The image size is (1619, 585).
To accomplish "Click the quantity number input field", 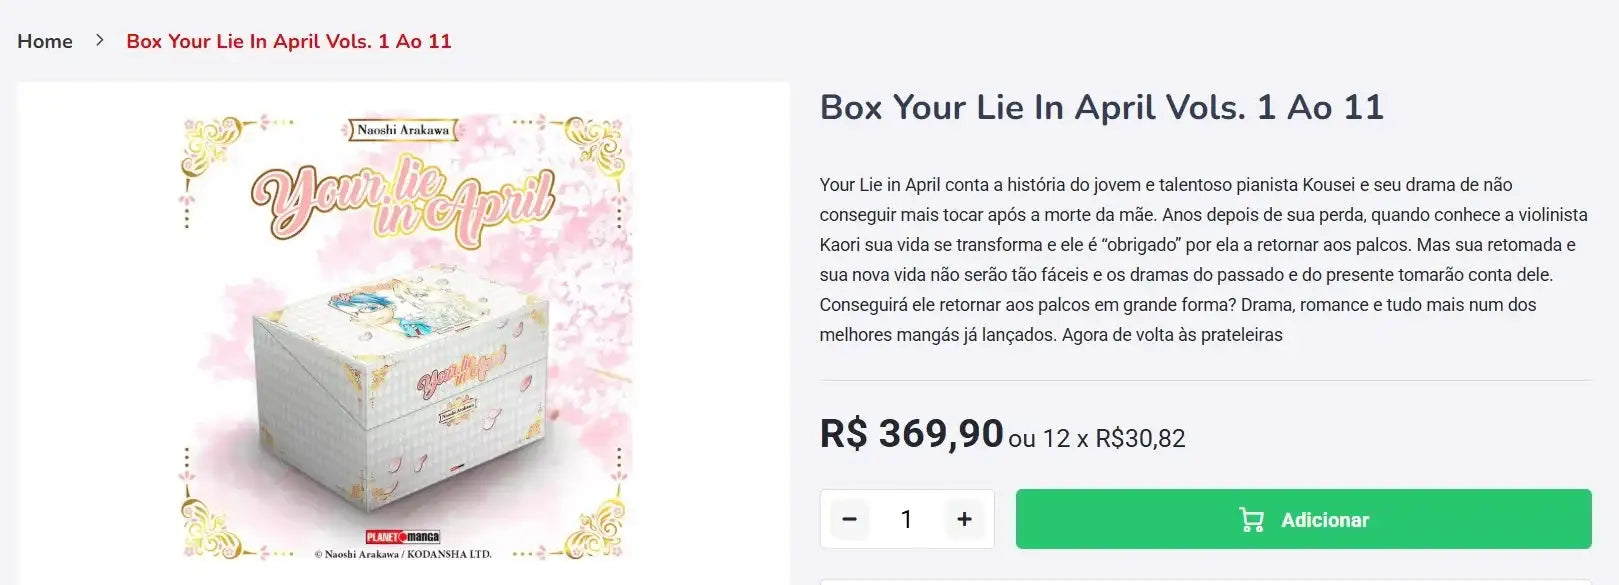I will (x=907, y=519).
